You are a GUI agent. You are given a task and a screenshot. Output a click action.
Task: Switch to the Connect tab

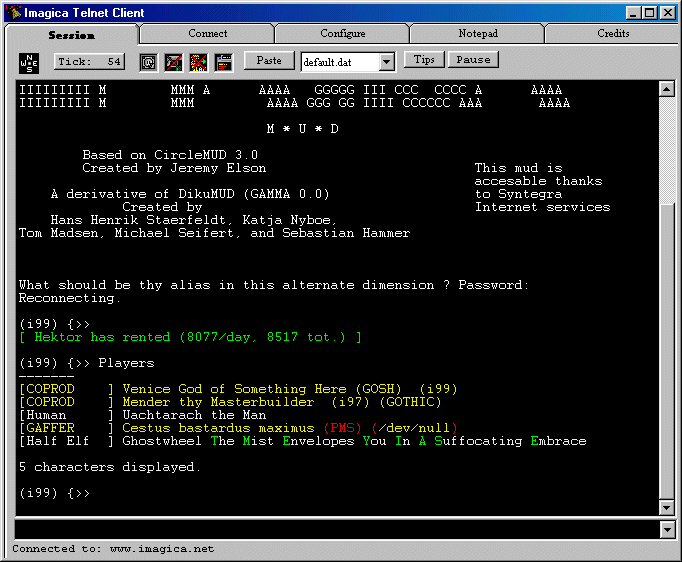(x=207, y=34)
